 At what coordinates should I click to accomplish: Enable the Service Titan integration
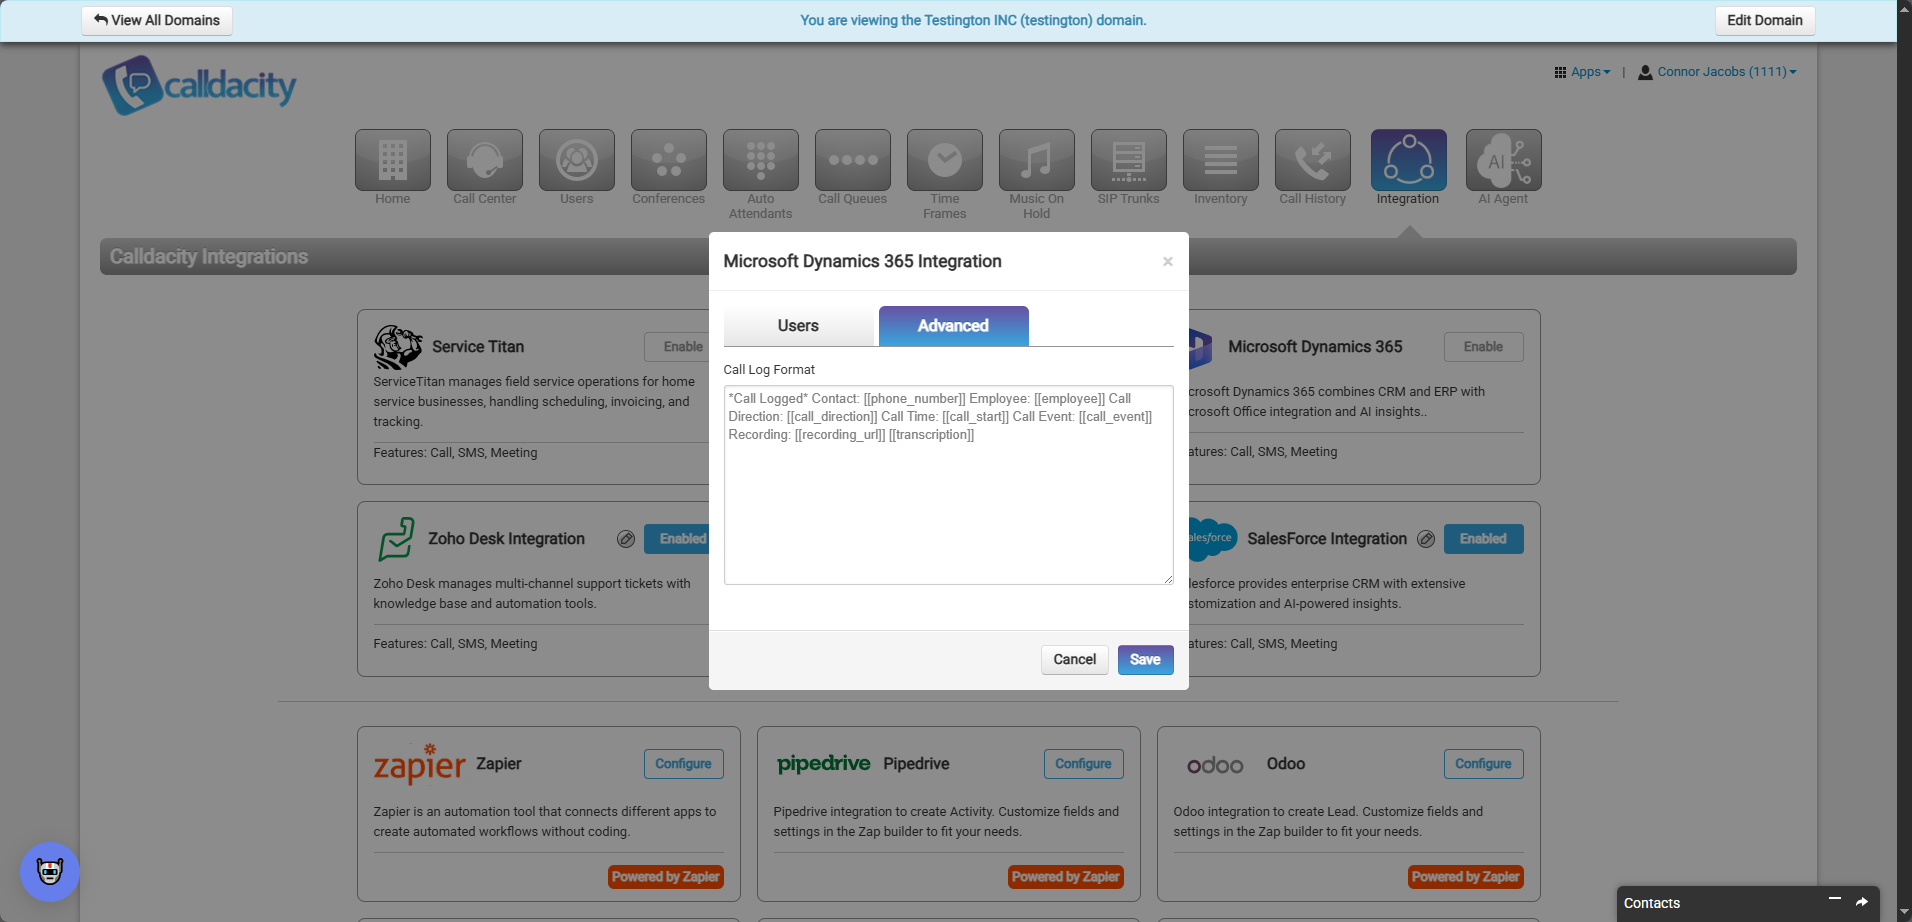click(678, 347)
